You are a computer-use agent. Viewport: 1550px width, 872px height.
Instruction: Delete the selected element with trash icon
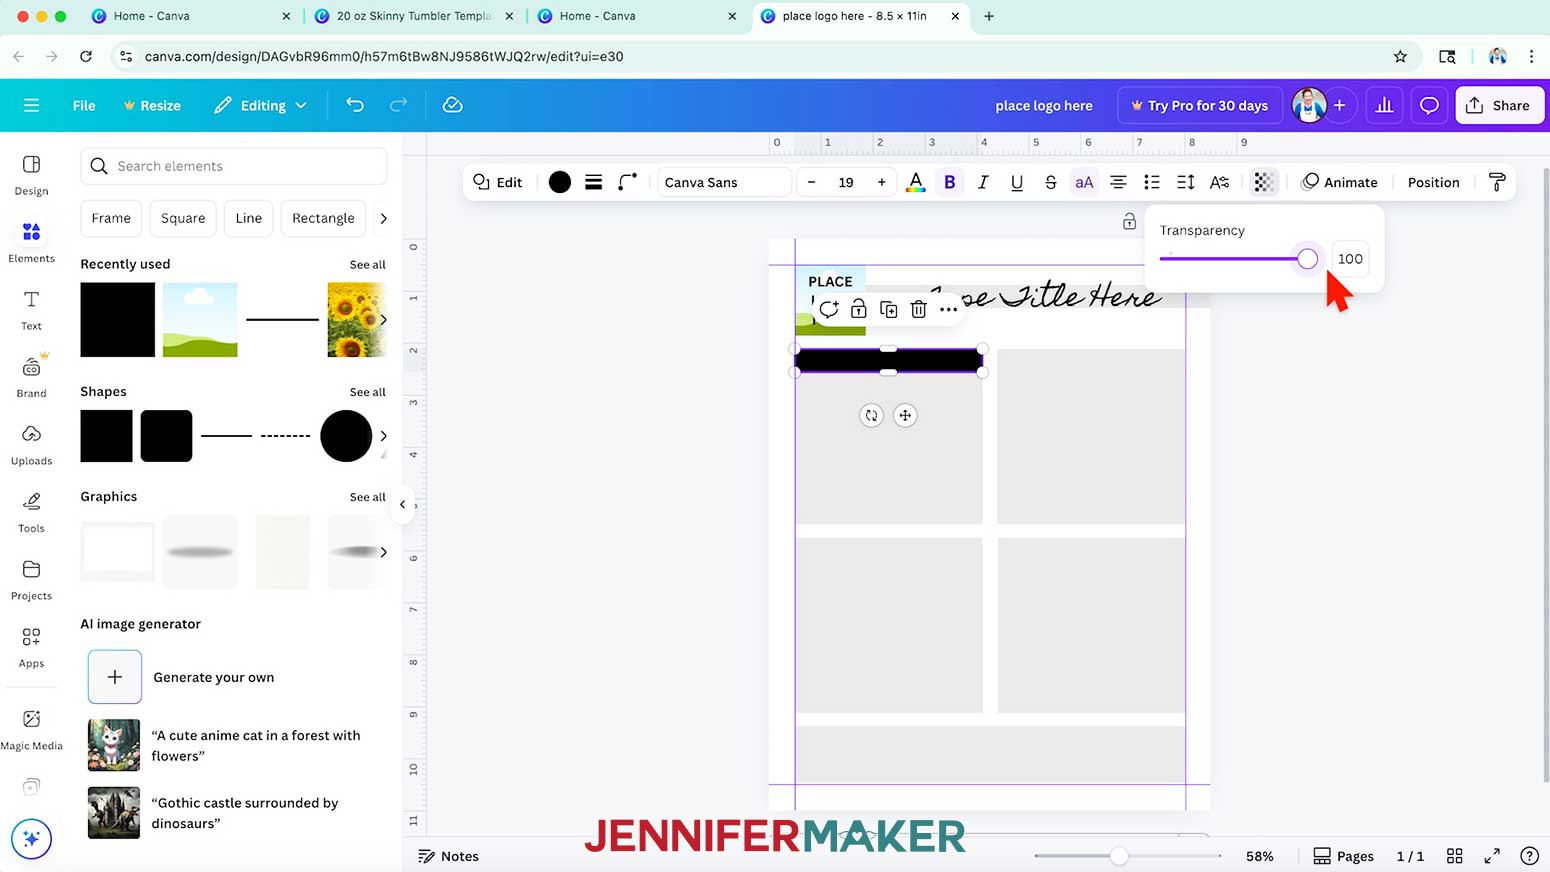[918, 309]
